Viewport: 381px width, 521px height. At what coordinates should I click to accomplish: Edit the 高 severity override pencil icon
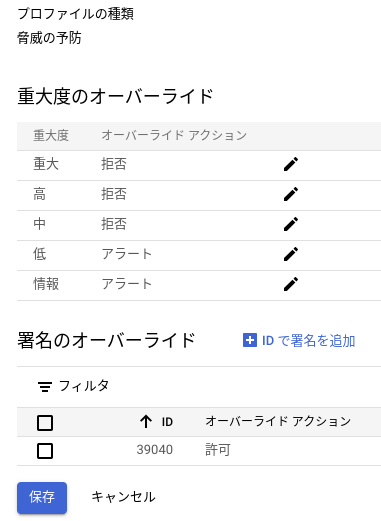coord(291,194)
